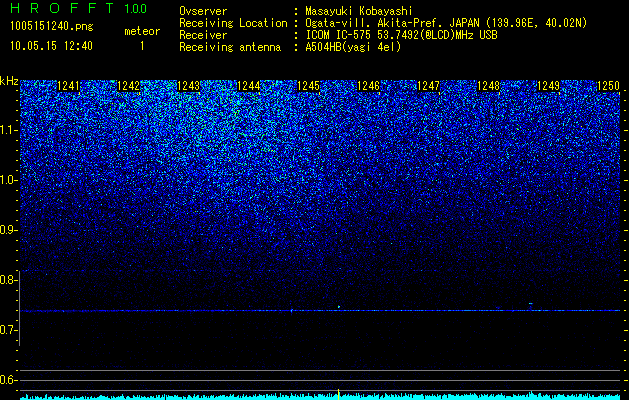Click the Receiving antenna label
This screenshot has width=629, height=400.
coord(230,47)
